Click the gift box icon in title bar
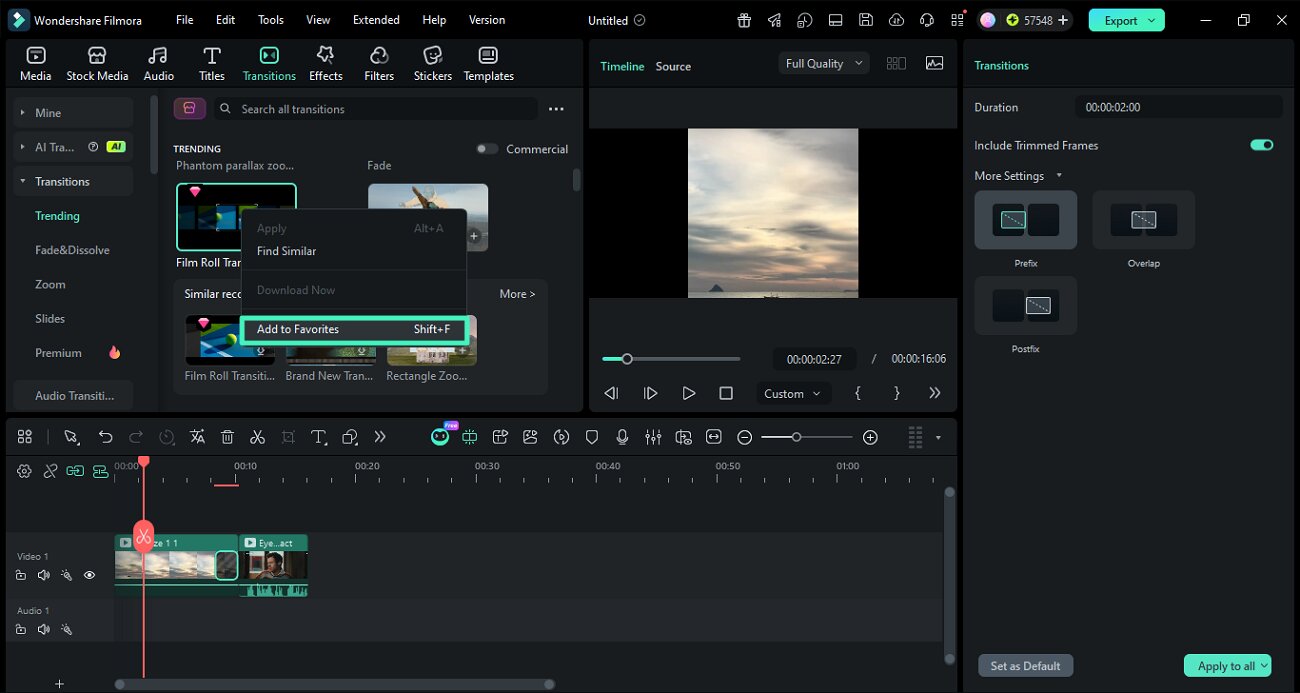1300x693 pixels. pyautogui.click(x=744, y=20)
